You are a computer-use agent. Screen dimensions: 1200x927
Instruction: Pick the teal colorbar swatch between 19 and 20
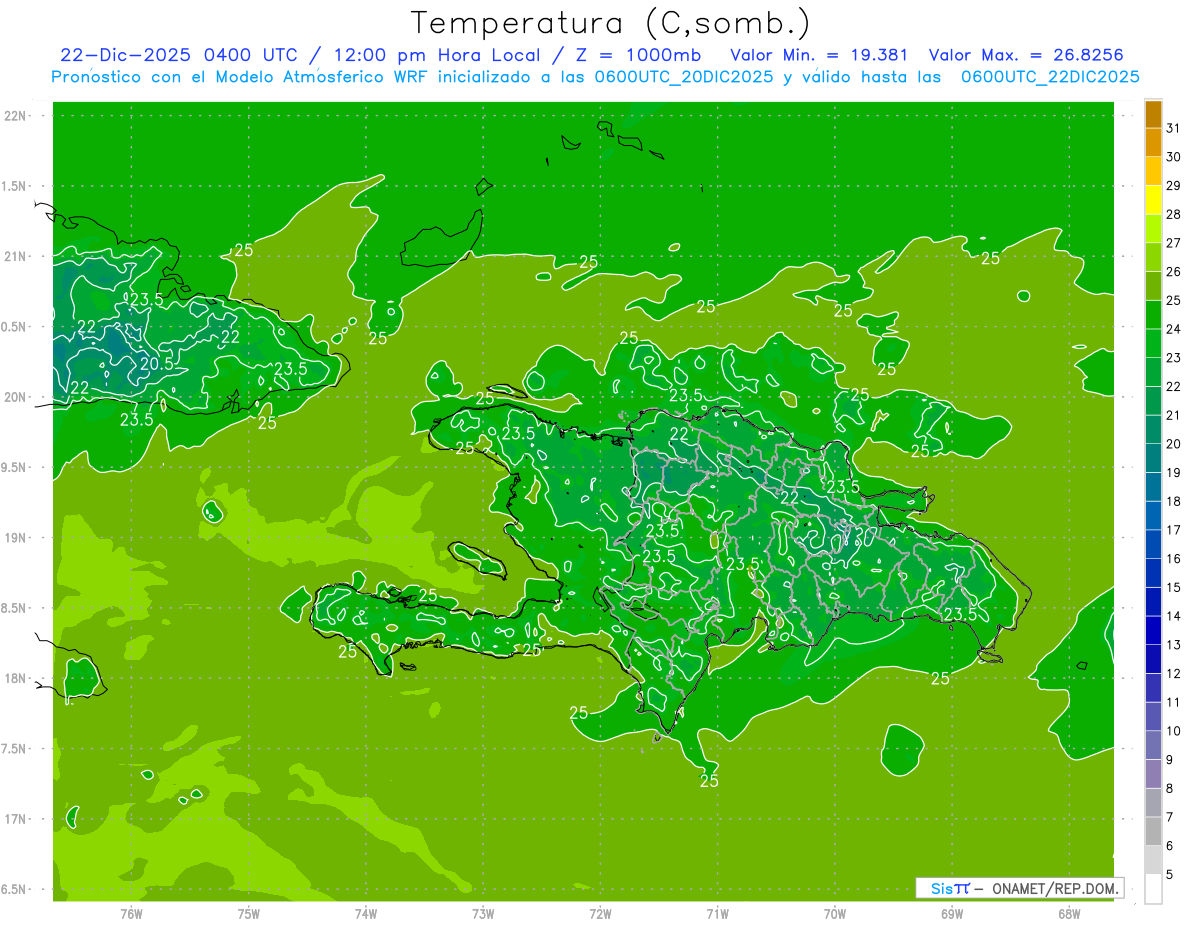pos(1153,458)
